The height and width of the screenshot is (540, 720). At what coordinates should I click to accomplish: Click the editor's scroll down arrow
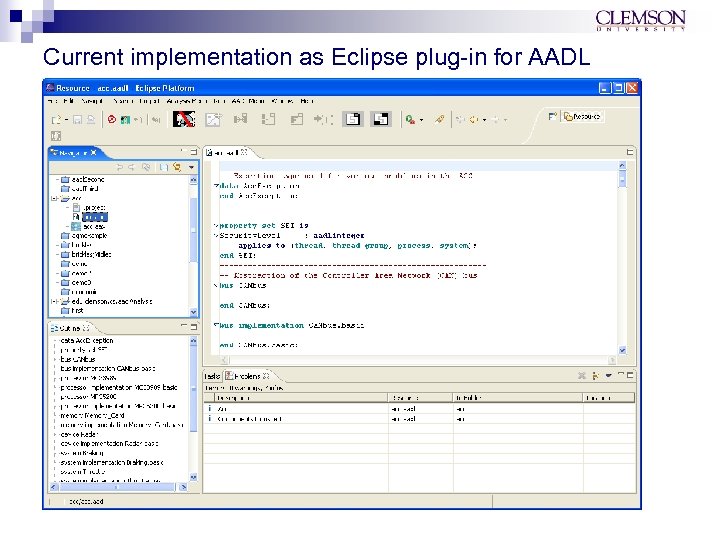pos(622,350)
